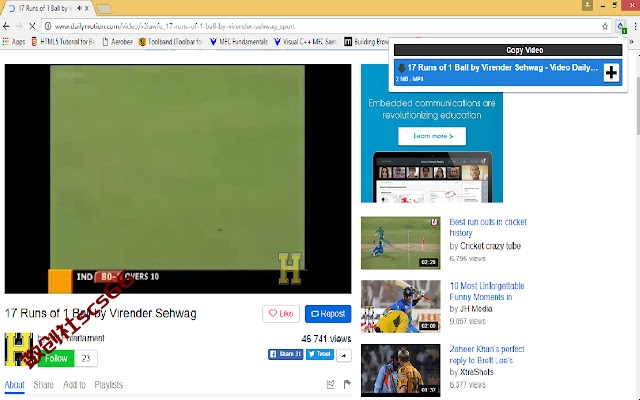Share the video on Facebook

[x=285, y=354]
